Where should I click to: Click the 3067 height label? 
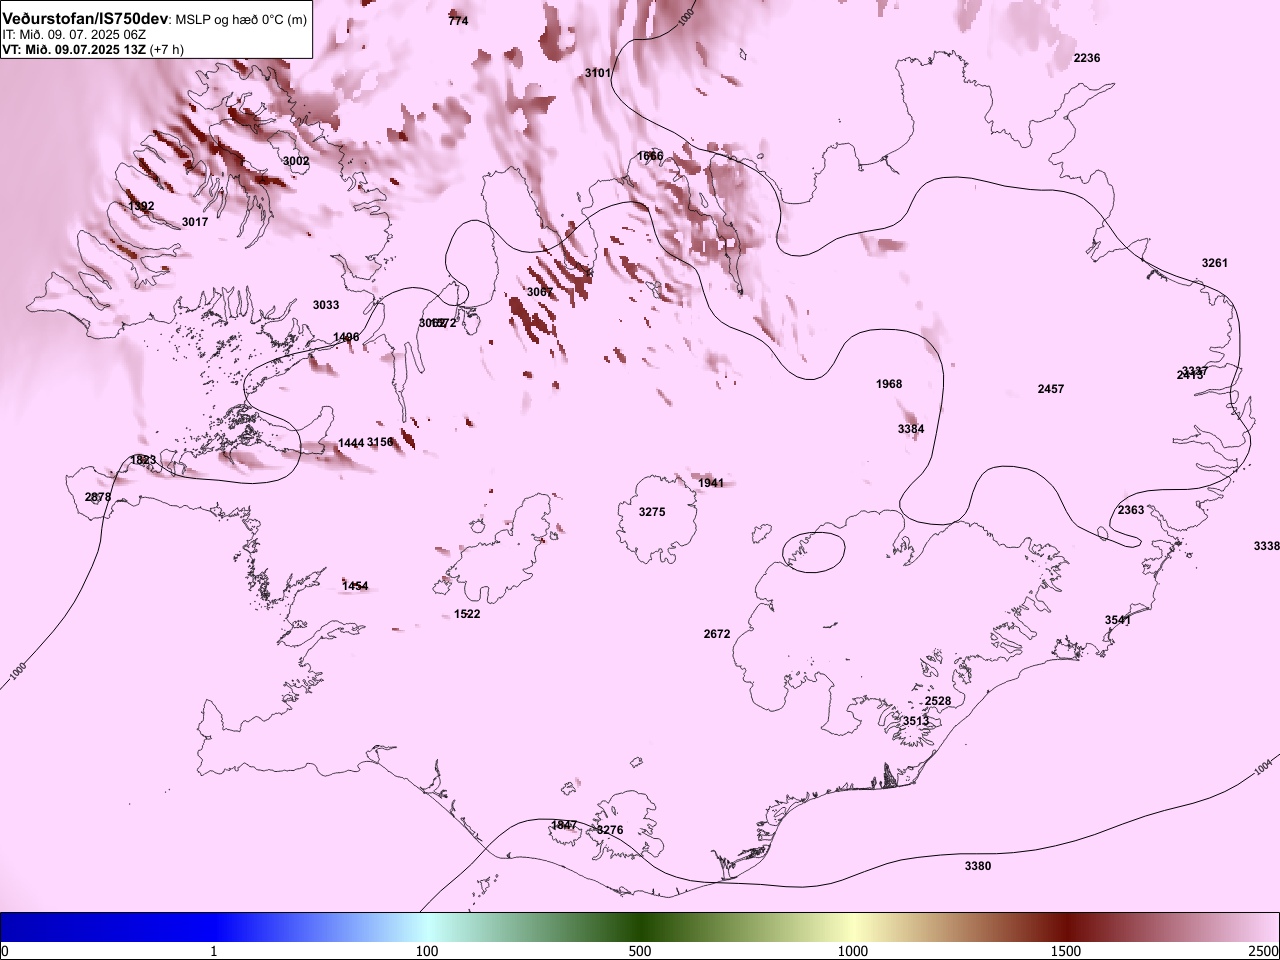point(540,292)
